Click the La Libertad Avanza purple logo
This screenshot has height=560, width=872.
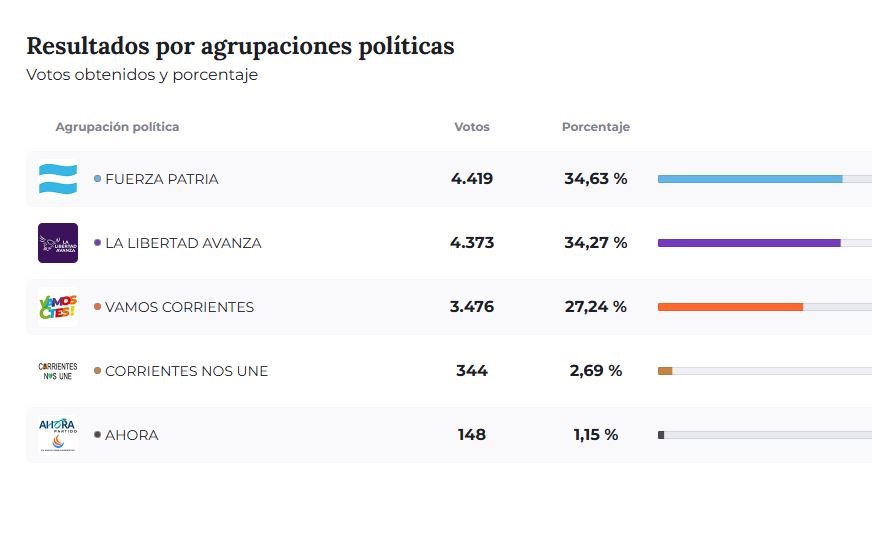58,243
